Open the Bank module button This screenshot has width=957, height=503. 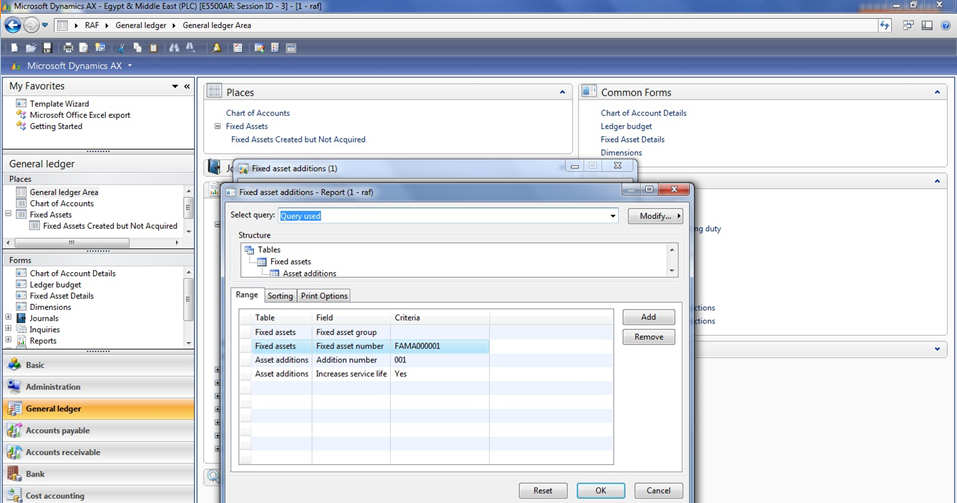coord(98,474)
